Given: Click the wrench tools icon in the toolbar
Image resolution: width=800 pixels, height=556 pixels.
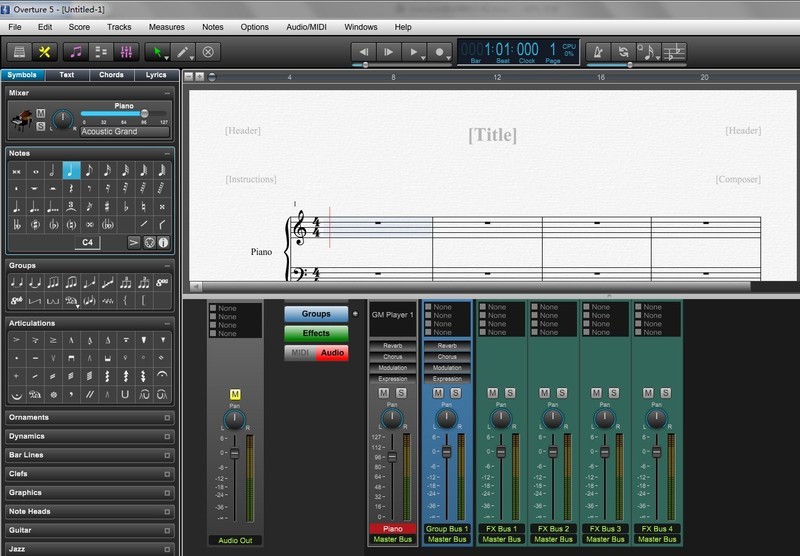Looking at the screenshot, I should (44, 52).
